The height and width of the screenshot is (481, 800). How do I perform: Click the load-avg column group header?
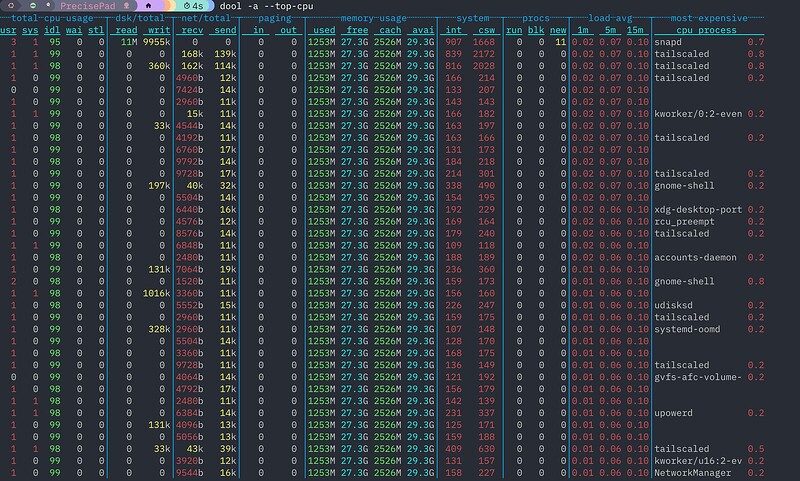[x=610, y=18]
